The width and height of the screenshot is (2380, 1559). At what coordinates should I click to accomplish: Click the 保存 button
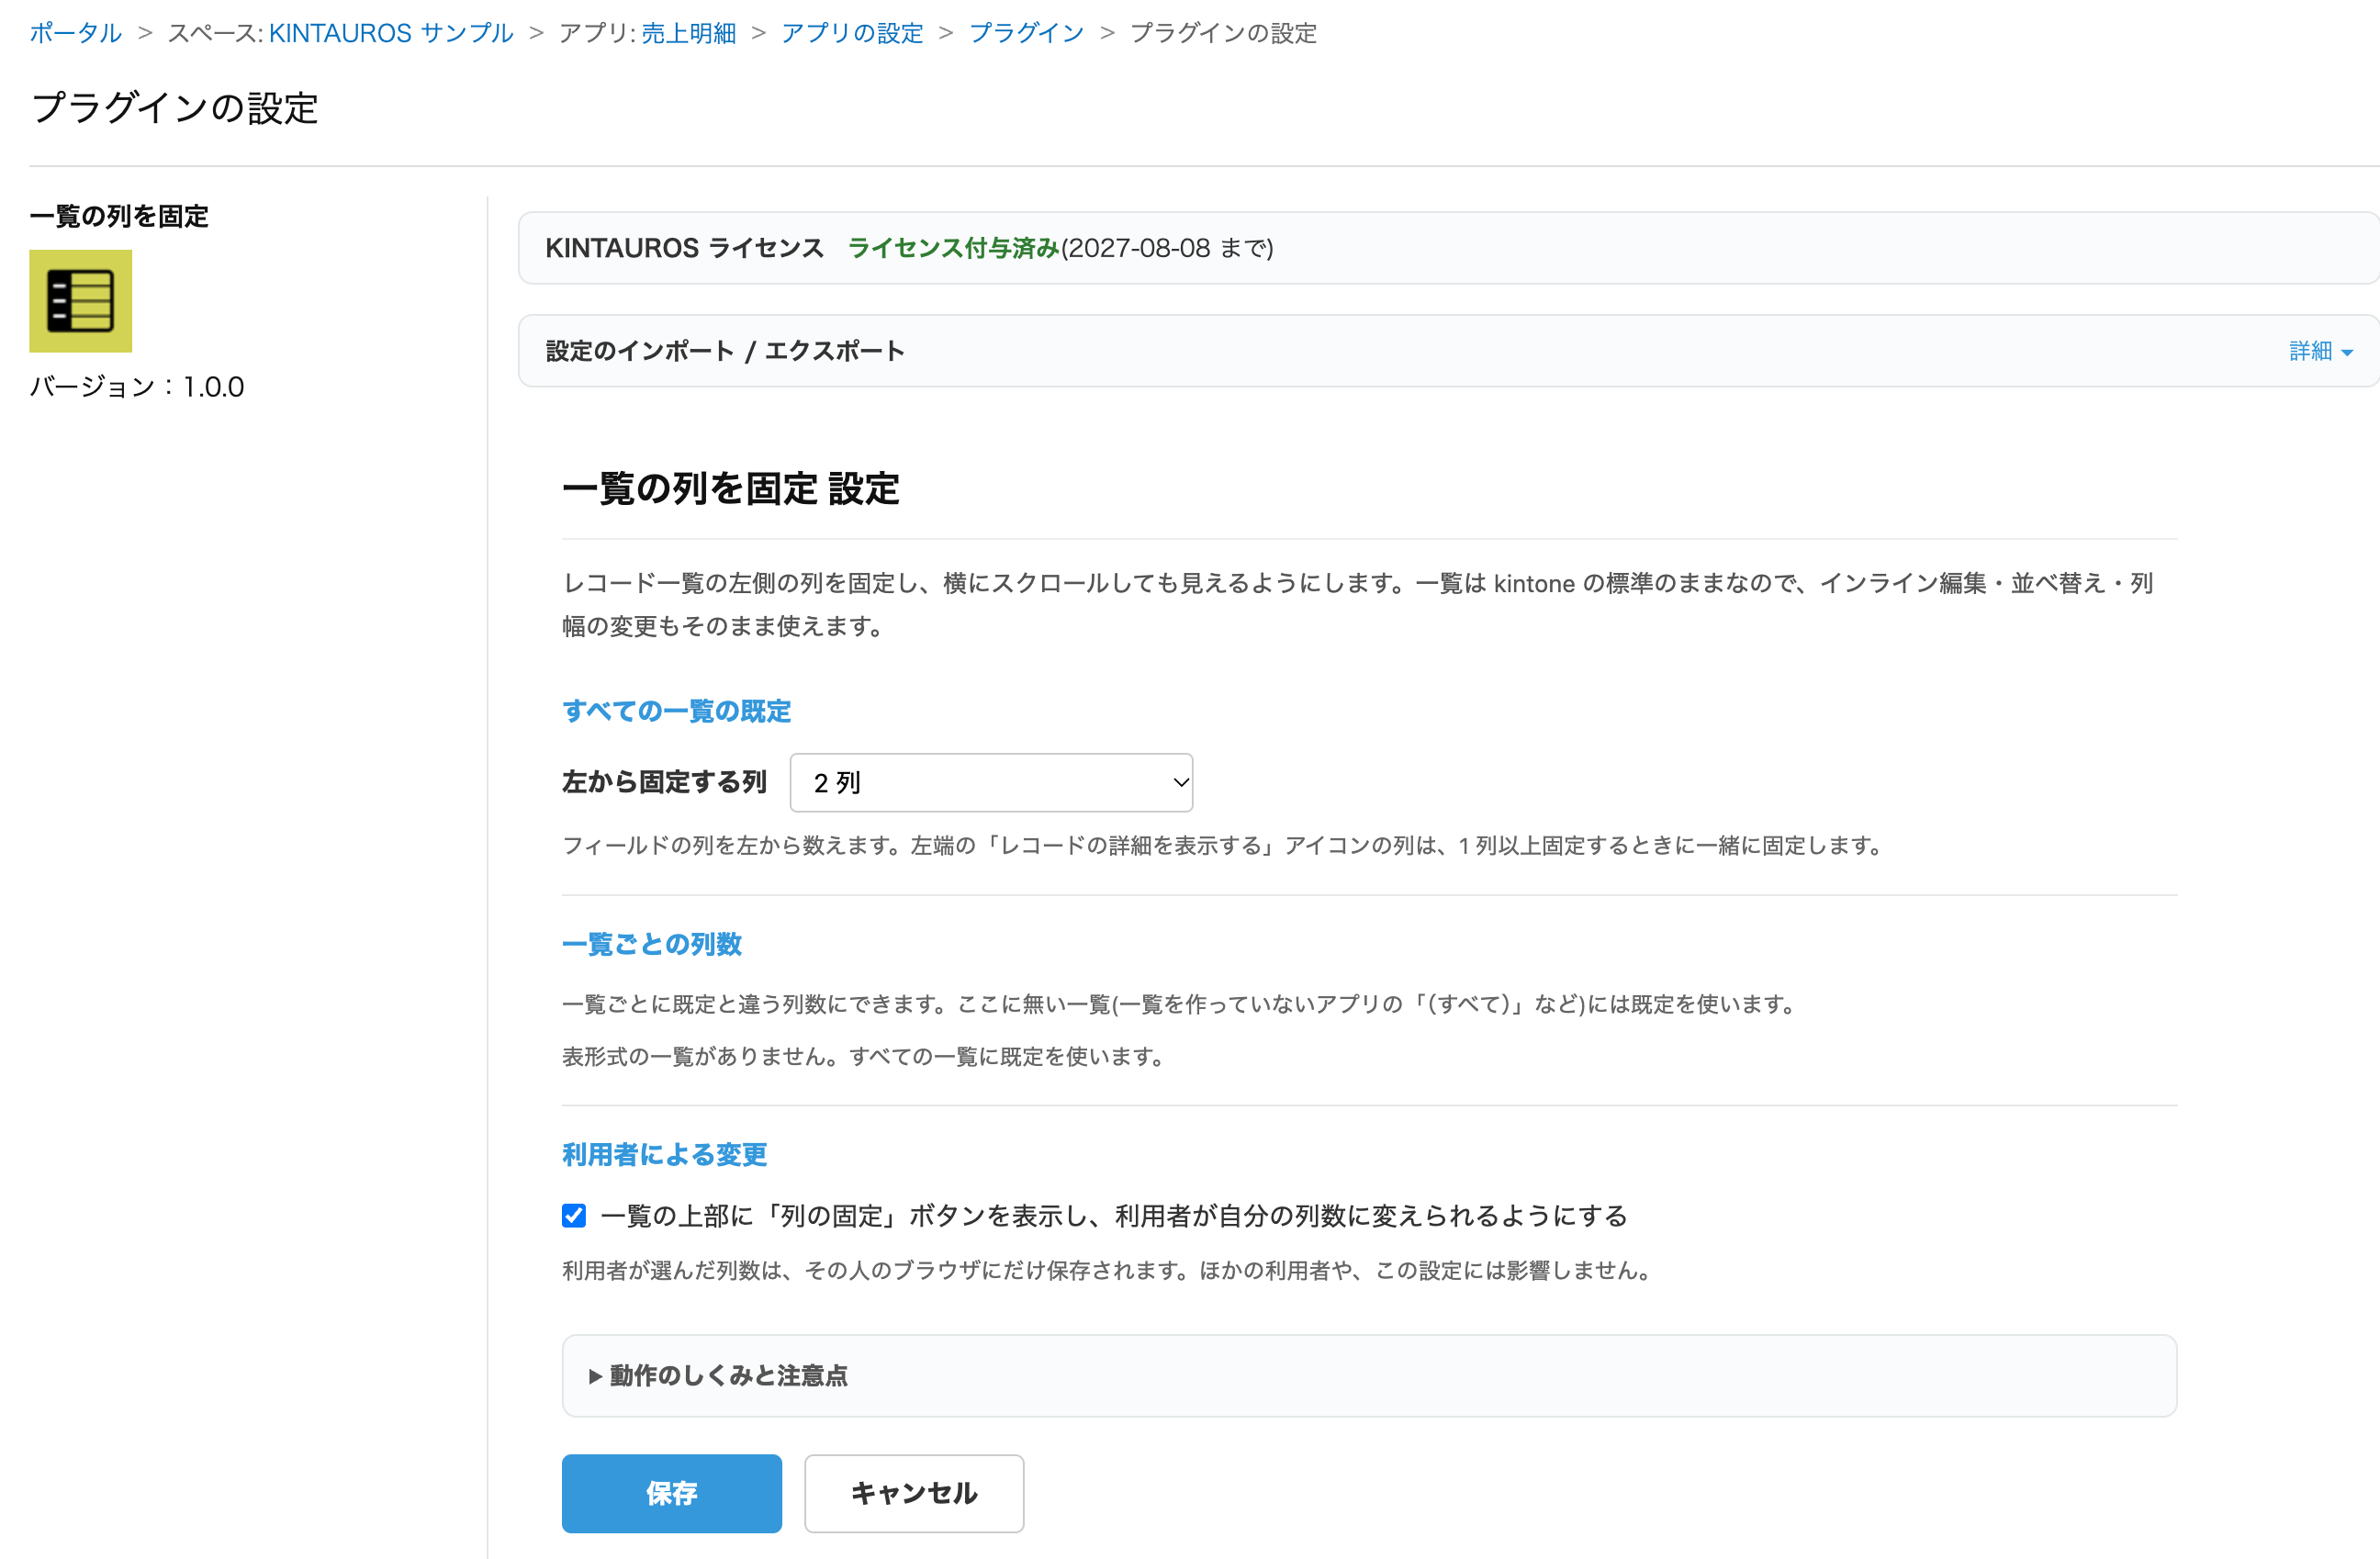click(671, 1493)
